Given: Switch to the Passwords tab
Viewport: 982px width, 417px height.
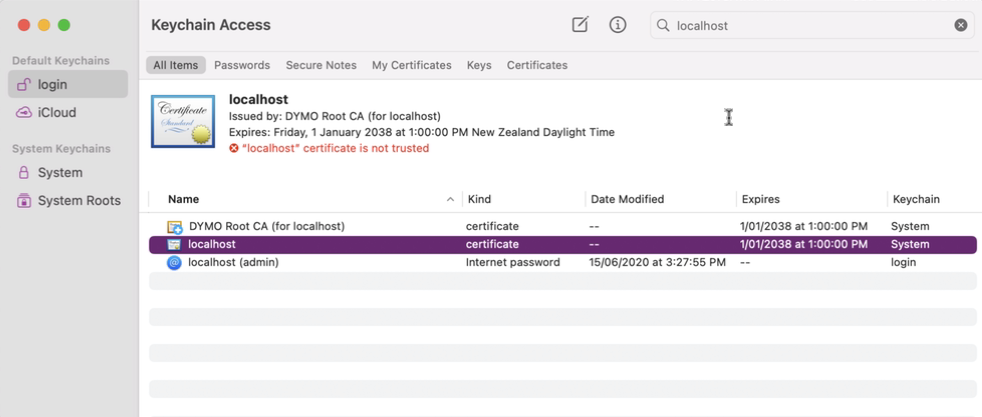Looking at the screenshot, I should tap(242, 65).
